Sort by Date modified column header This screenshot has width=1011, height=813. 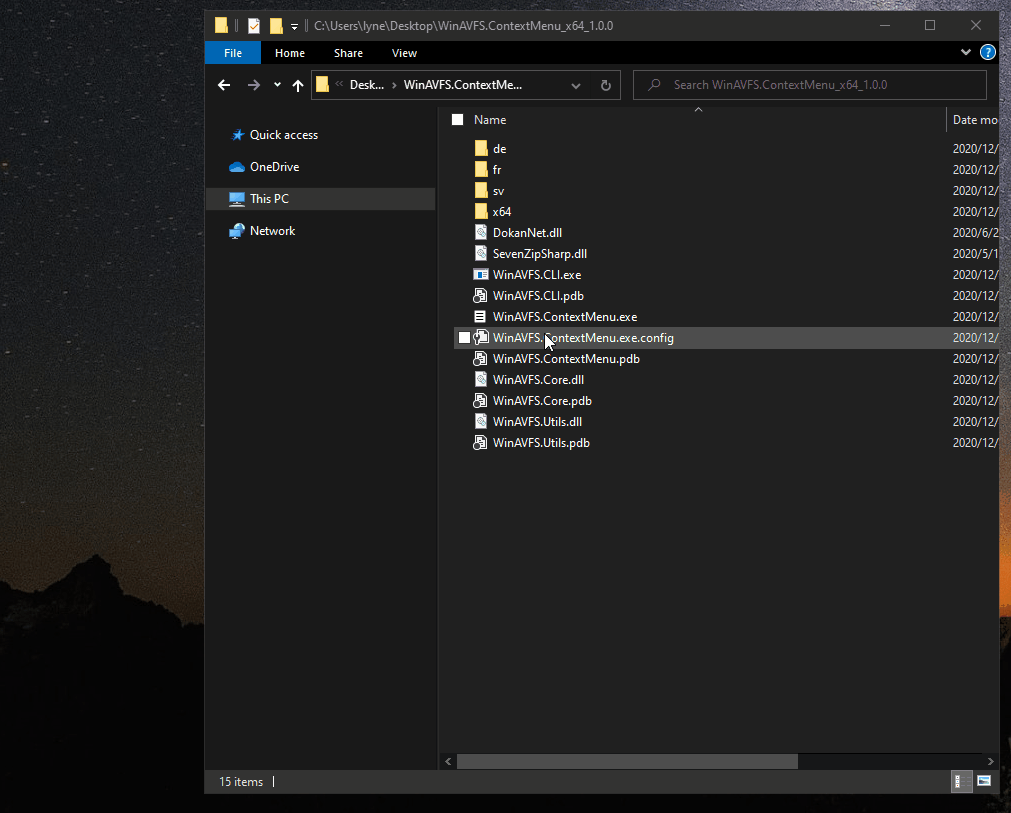[x=975, y=120]
